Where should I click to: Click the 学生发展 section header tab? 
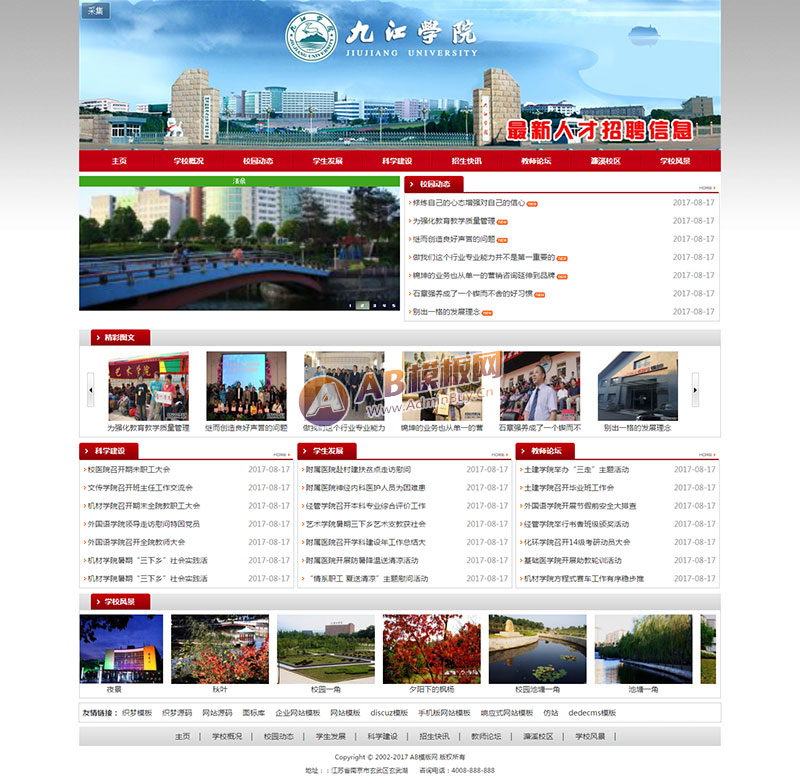[x=327, y=450]
